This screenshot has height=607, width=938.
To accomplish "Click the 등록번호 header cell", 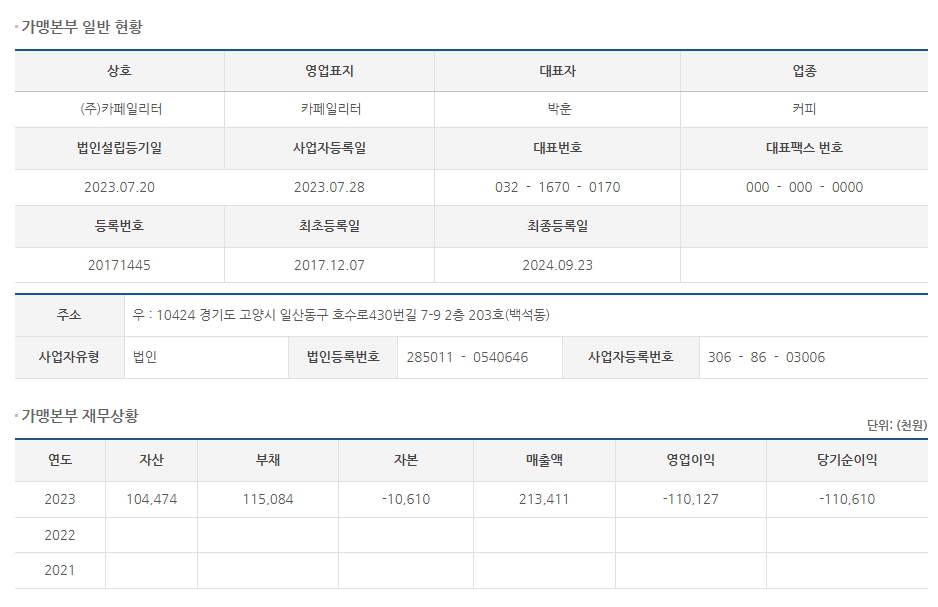I will 120,226.
